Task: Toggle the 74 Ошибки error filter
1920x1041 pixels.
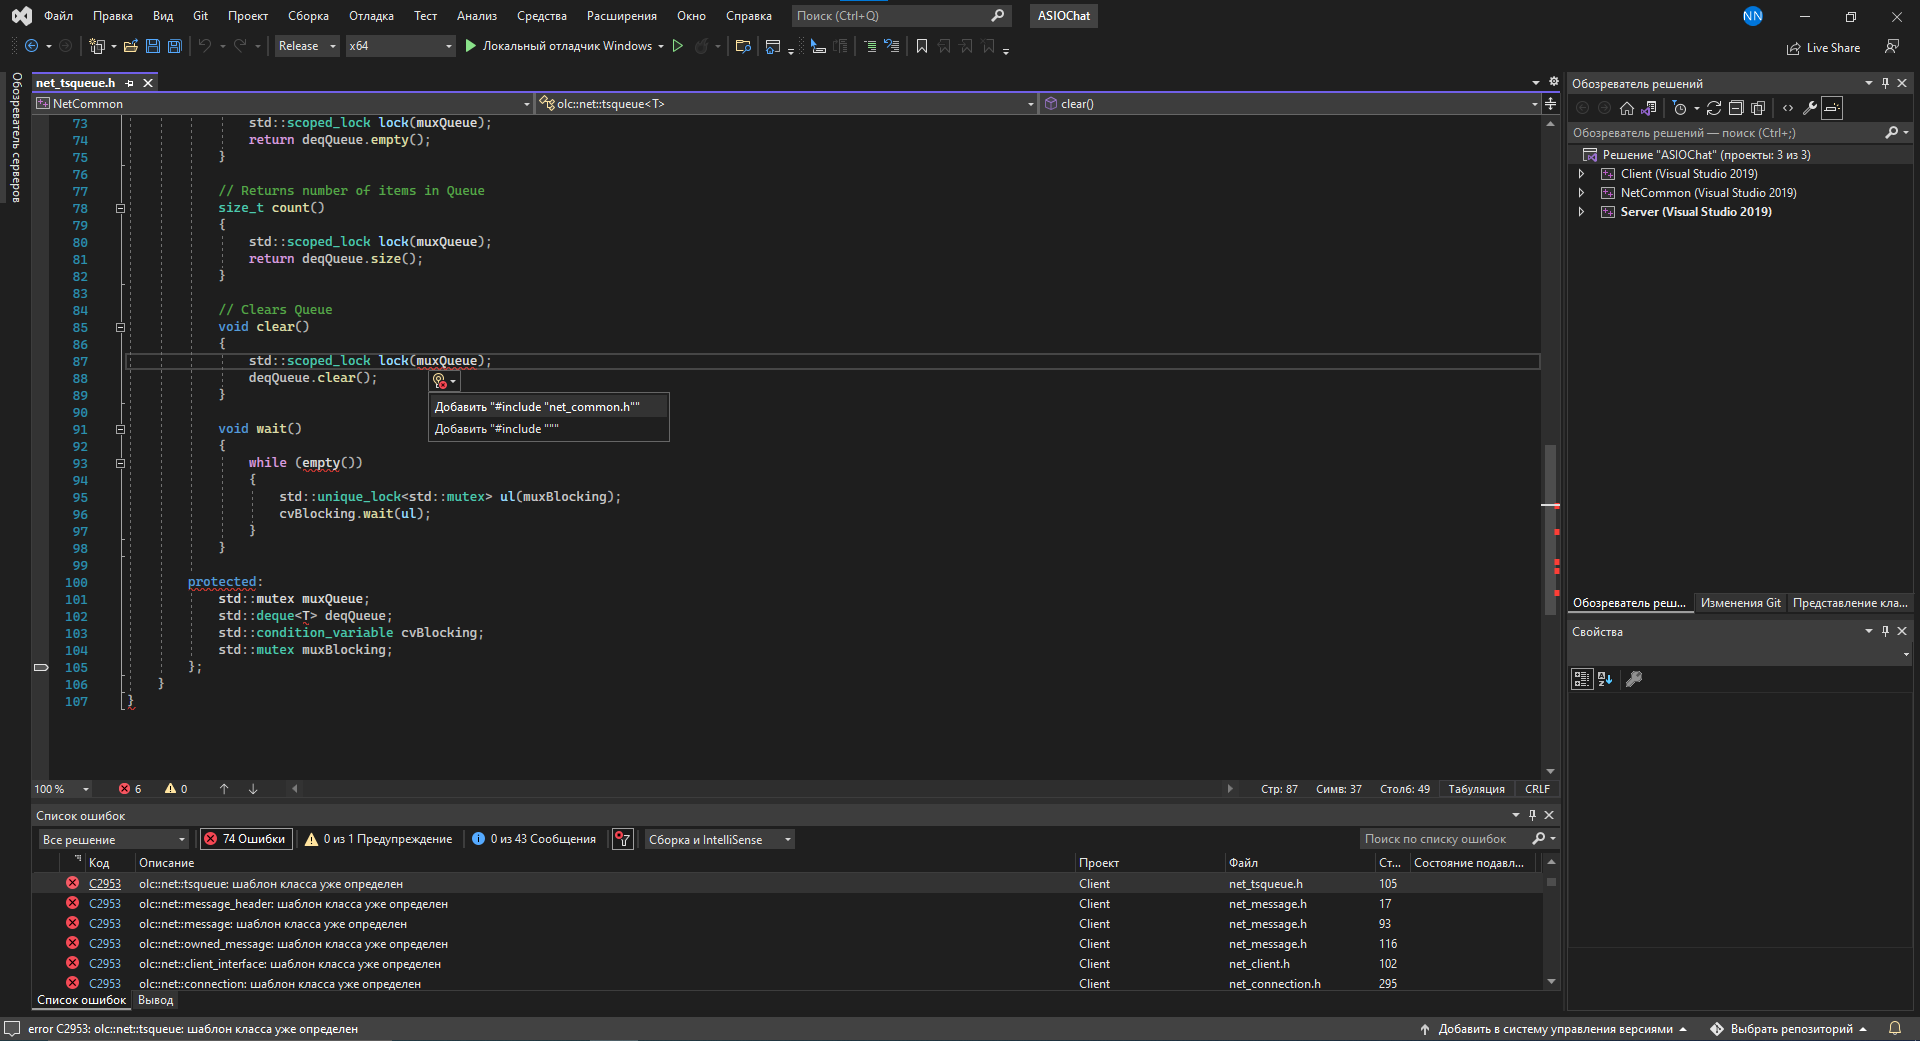Action: (245, 839)
